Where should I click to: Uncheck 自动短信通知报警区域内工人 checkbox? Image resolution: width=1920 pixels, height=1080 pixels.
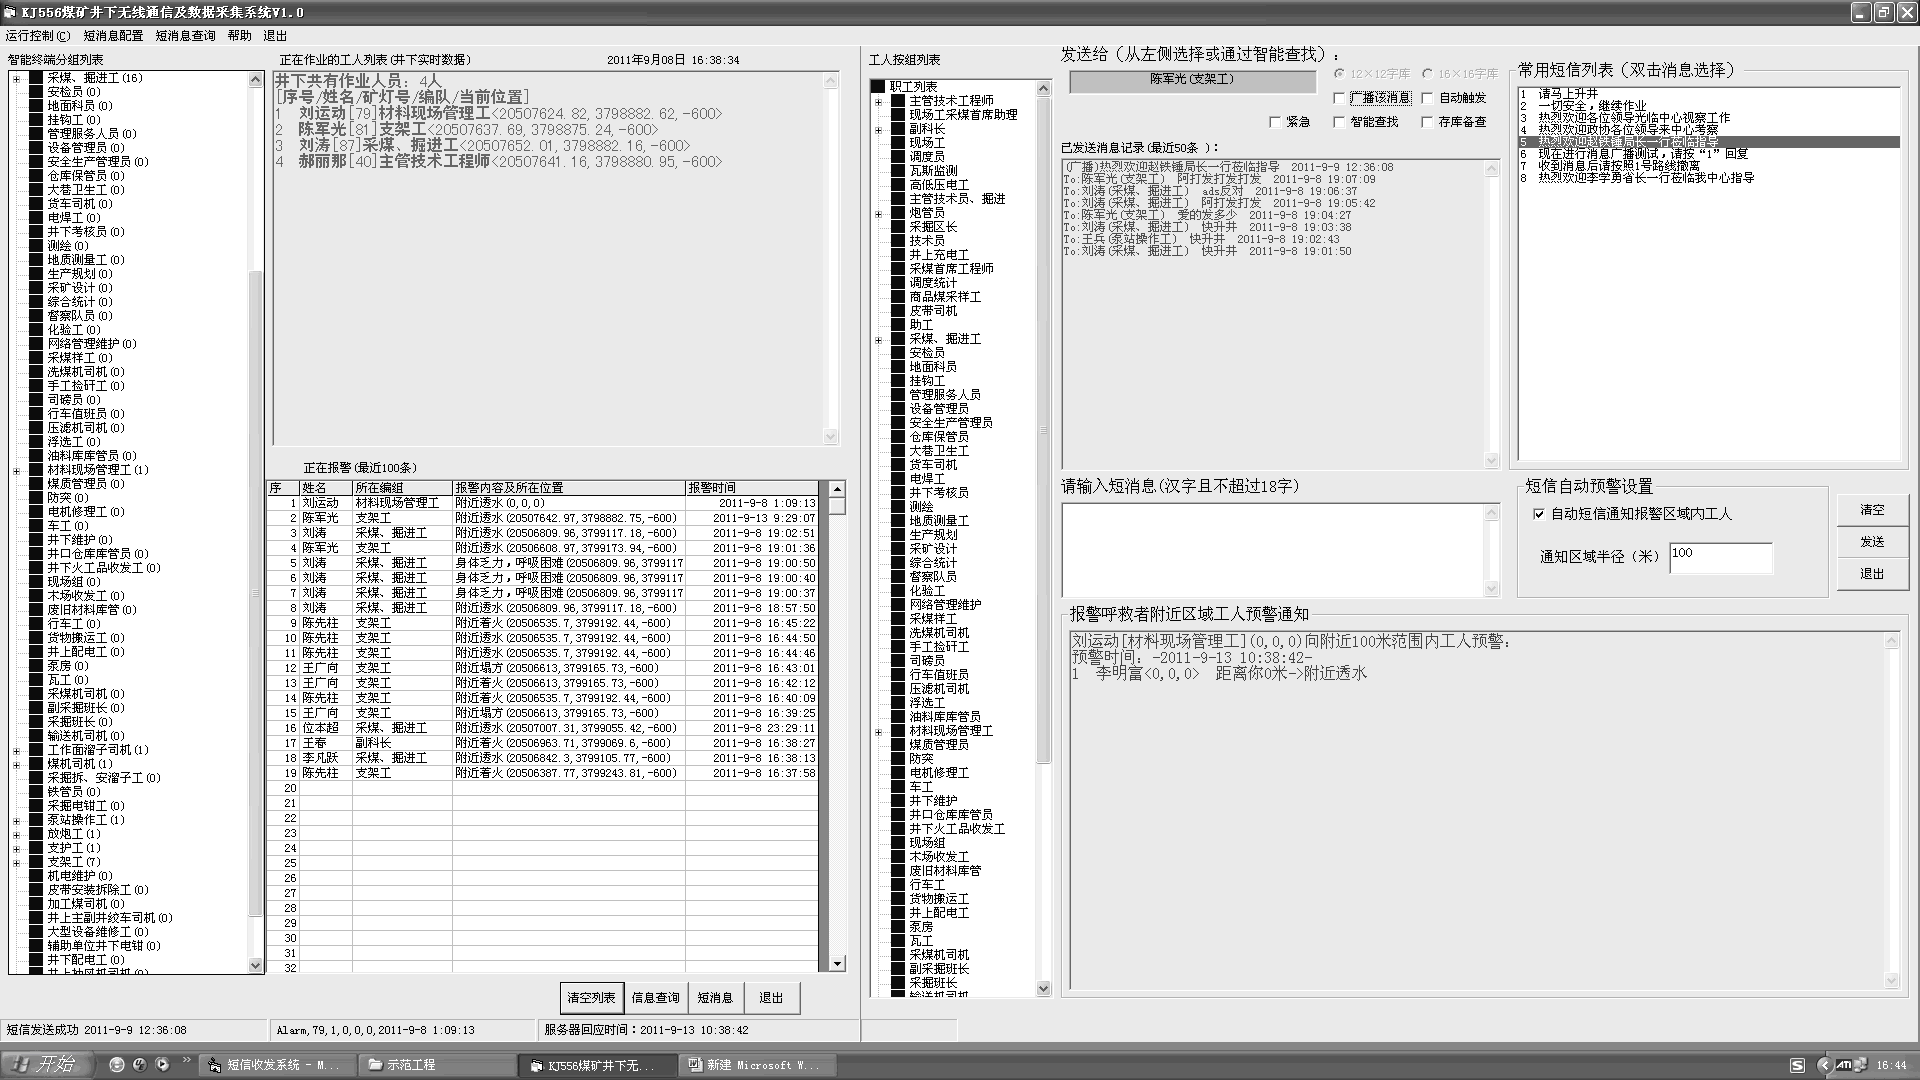pyautogui.click(x=1539, y=514)
